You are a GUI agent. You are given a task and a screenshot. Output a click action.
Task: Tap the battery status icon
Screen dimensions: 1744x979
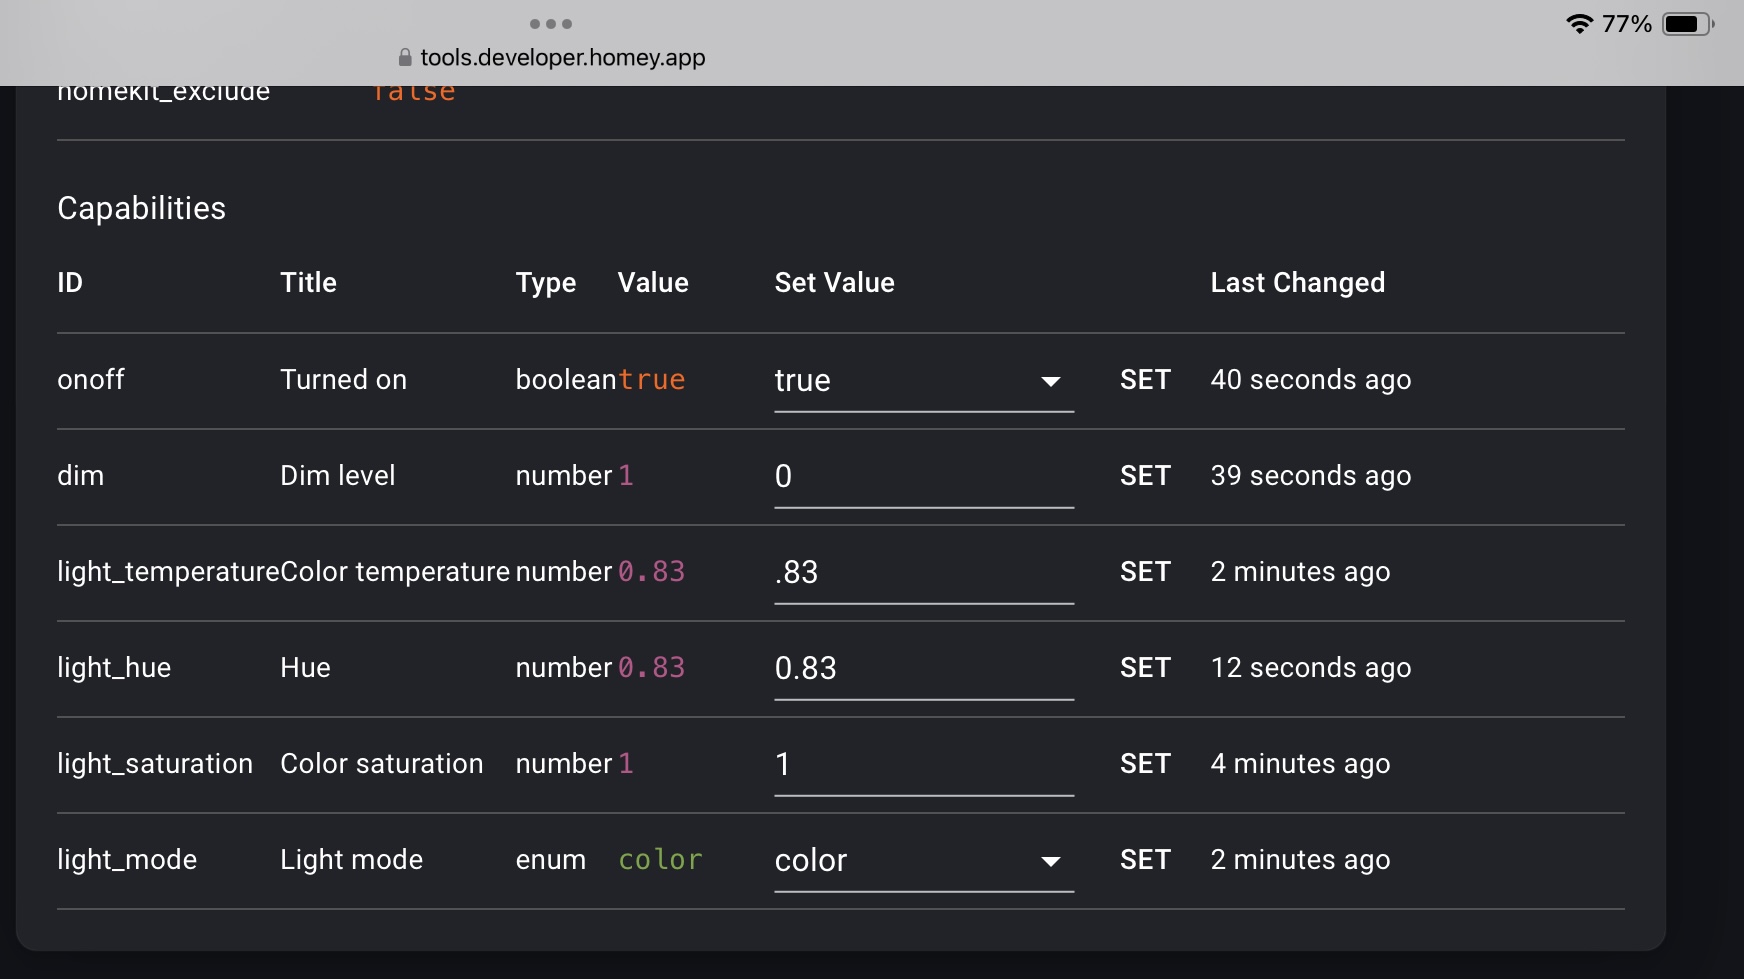point(1687,24)
